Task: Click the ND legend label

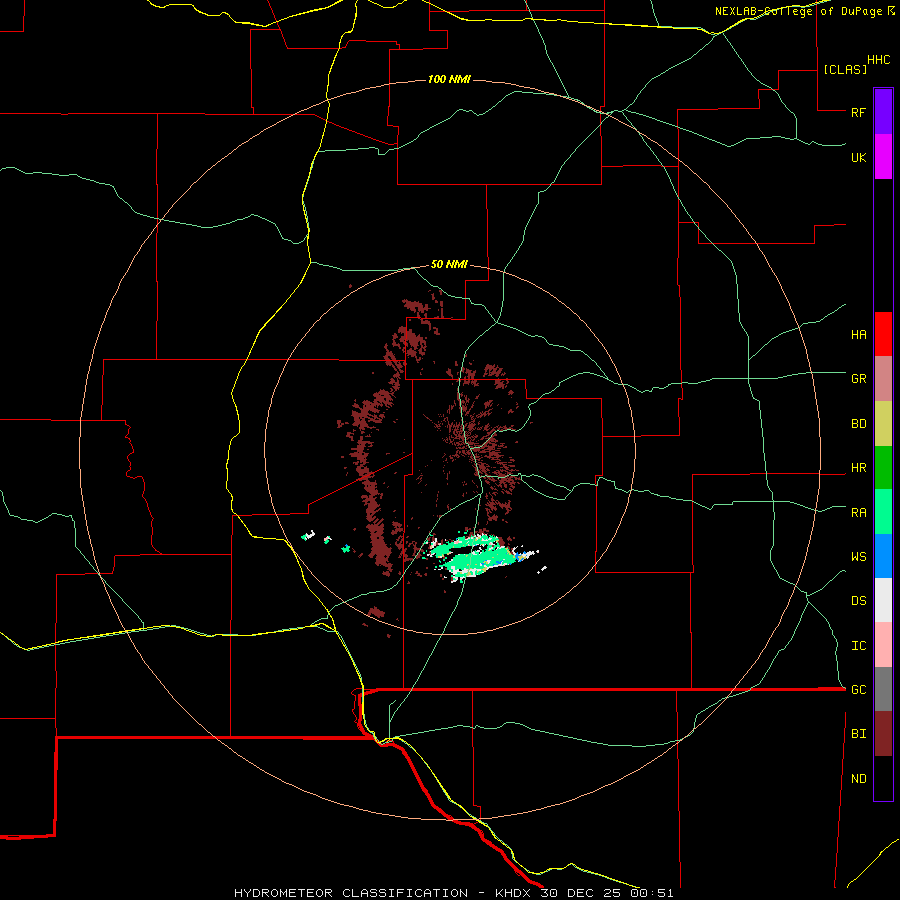Action: pos(858,779)
